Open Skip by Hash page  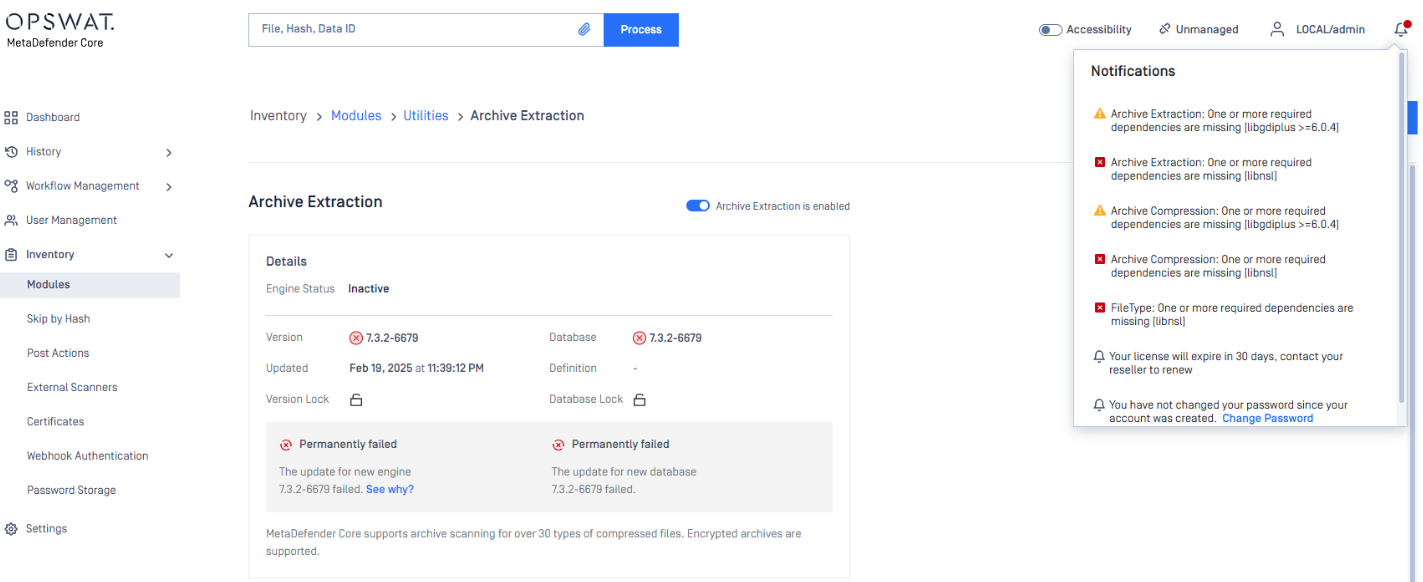coord(58,319)
